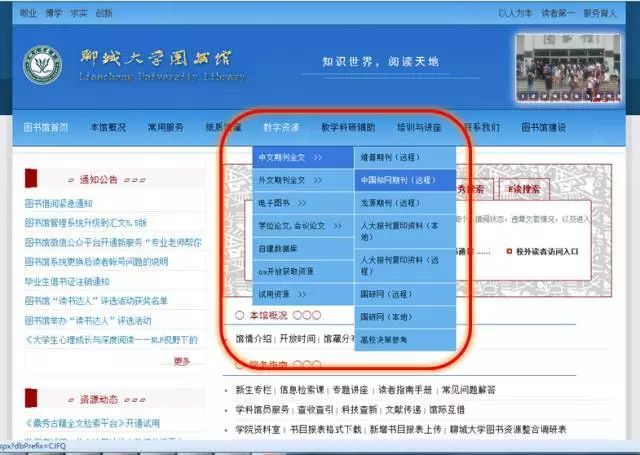Click the 通知公告 section heading
Viewport: 640px width, 455px height.
(98, 180)
